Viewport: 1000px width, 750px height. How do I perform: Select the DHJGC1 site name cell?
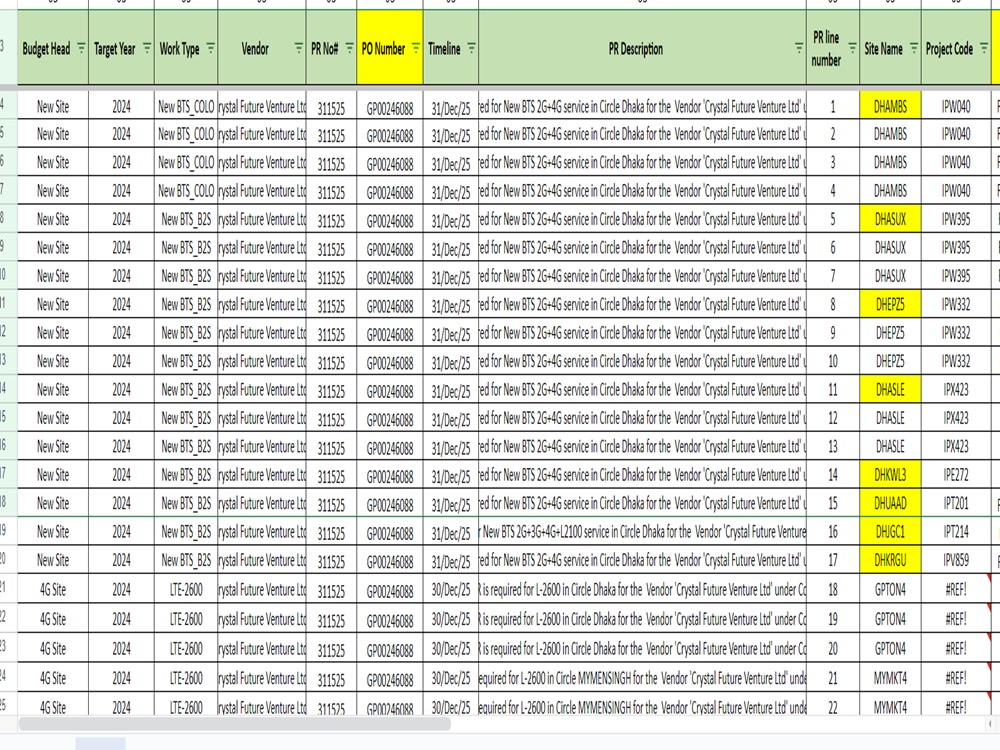pos(890,531)
